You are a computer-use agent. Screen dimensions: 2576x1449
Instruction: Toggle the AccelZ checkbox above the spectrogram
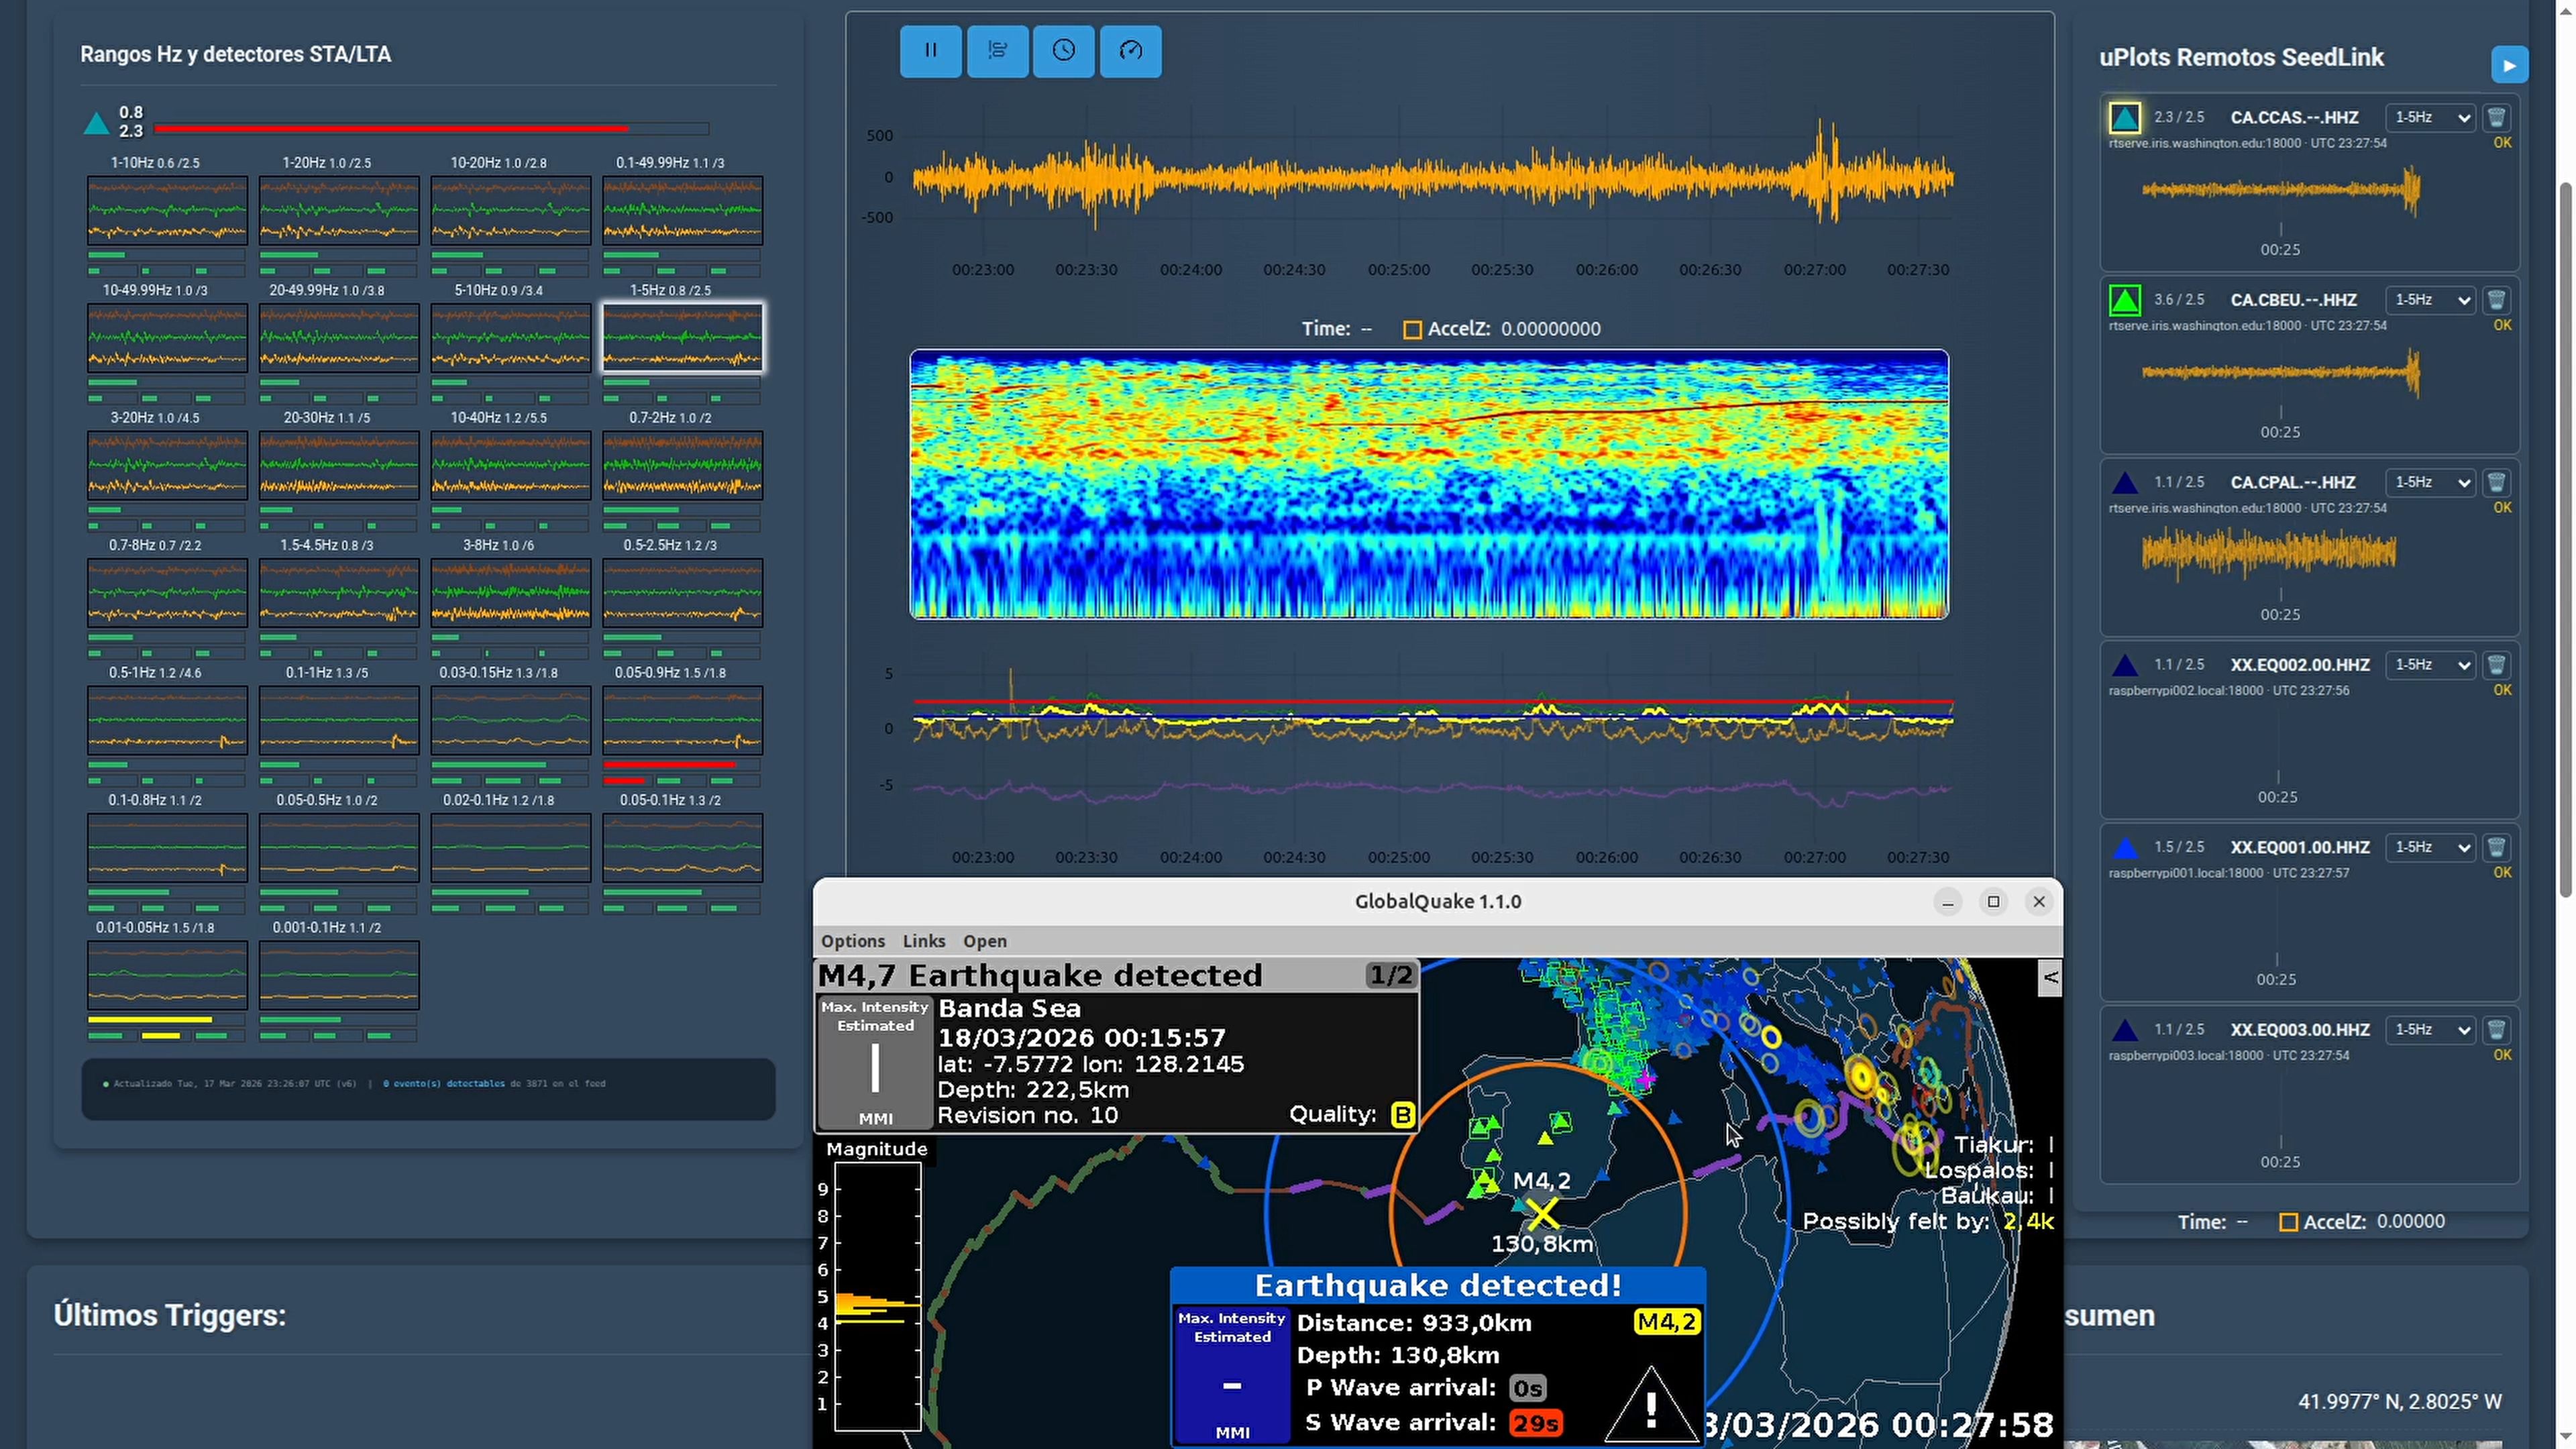(1412, 330)
